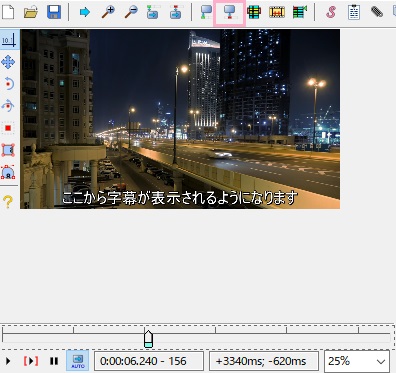
Task: Select the Scale subtitles tool
Action: coord(8,128)
